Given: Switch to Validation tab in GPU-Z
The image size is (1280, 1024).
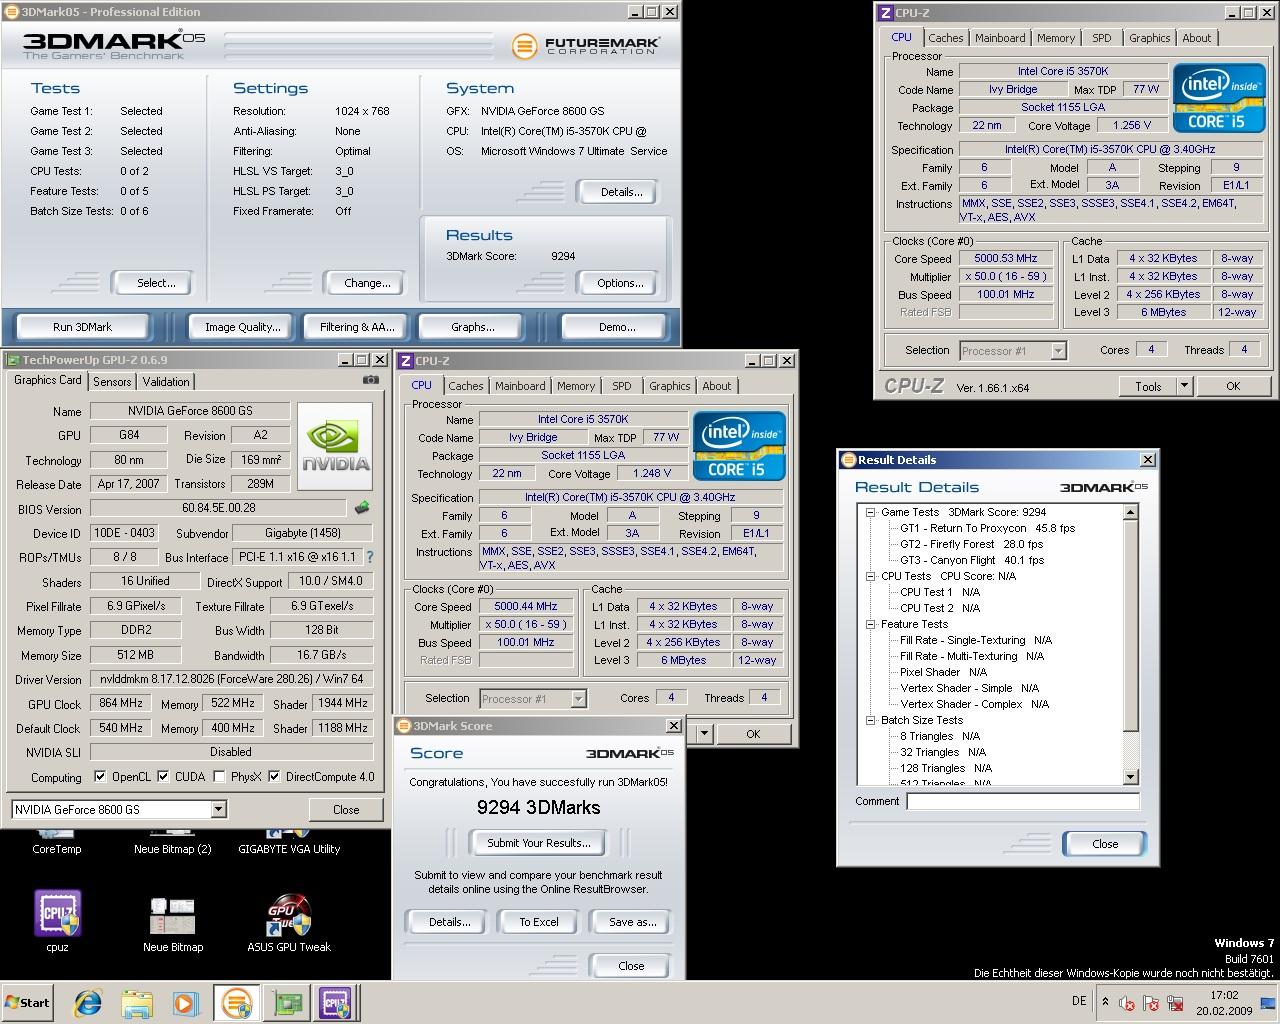Looking at the screenshot, I should pos(166,382).
